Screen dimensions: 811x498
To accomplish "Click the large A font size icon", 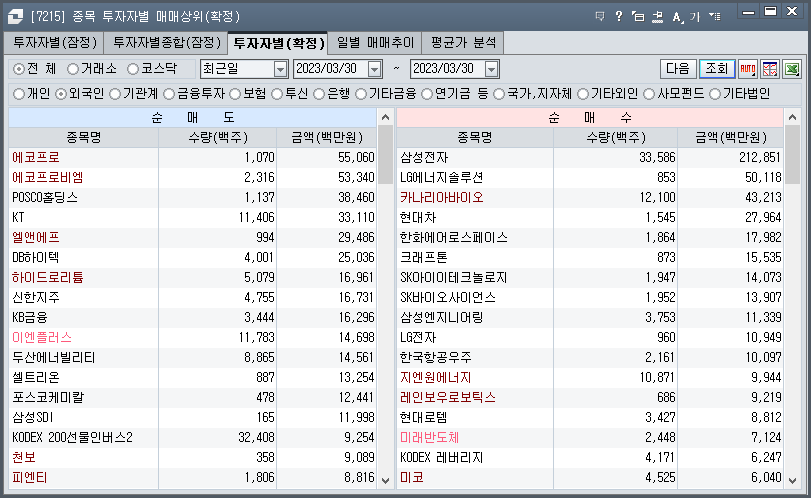I will [677, 17].
